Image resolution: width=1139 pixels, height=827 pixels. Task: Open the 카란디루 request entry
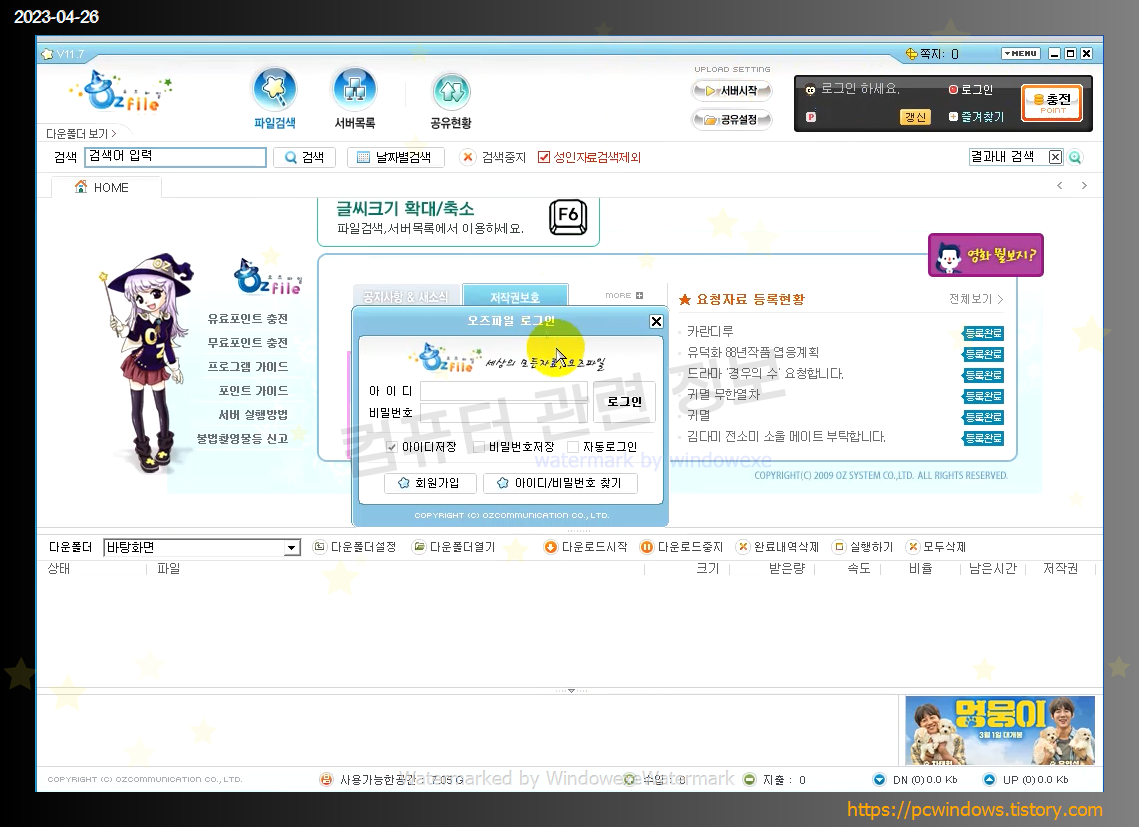[x=710, y=331]
